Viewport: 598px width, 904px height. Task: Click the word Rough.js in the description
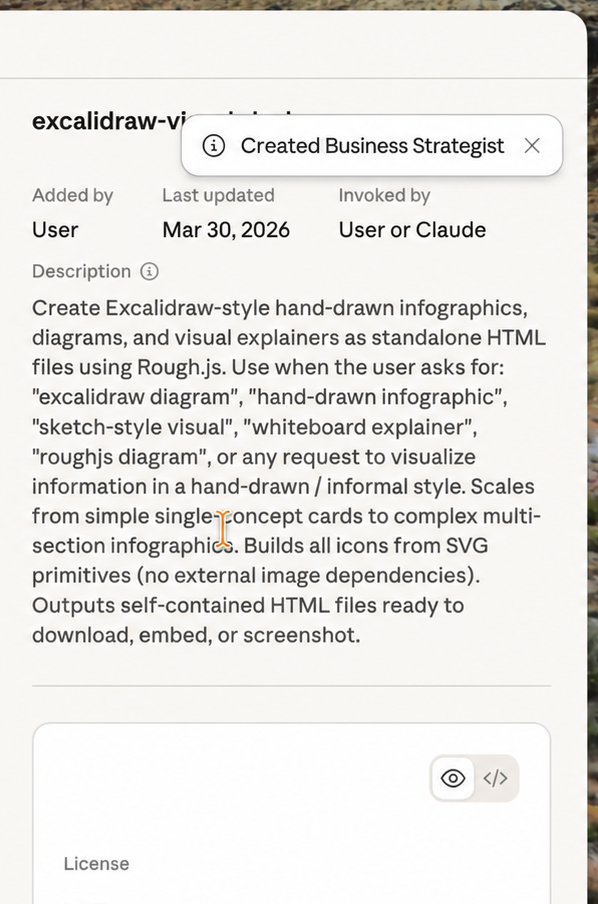point(181,367)
